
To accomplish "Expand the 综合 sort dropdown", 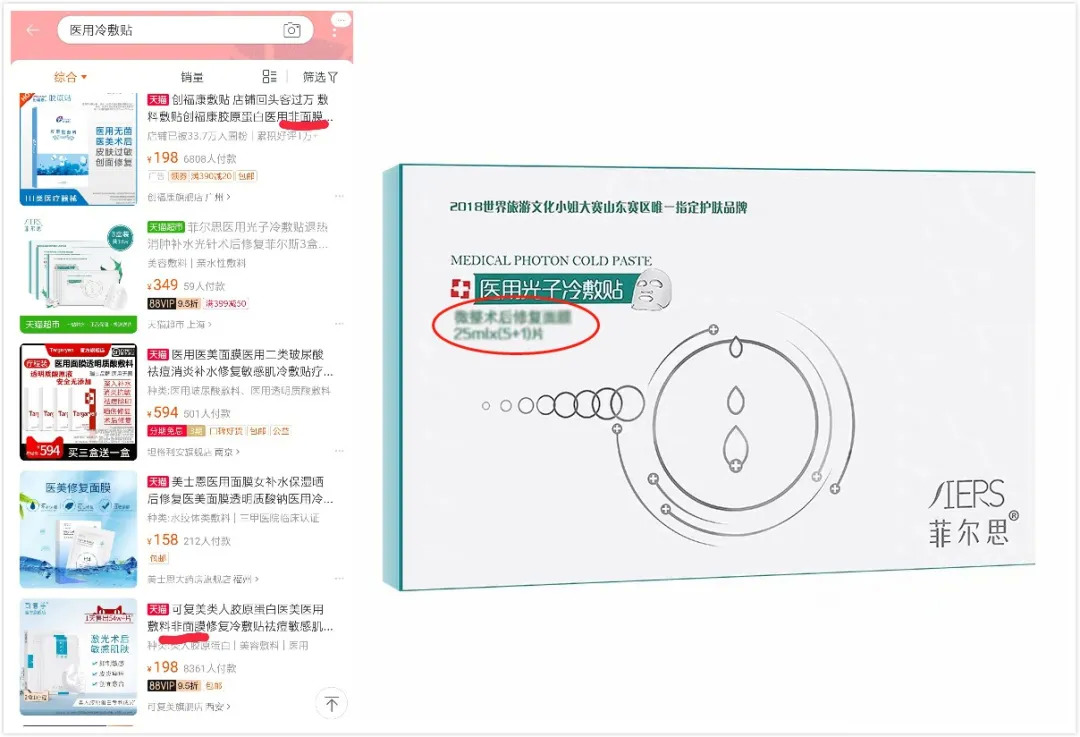I will point(70,77).
